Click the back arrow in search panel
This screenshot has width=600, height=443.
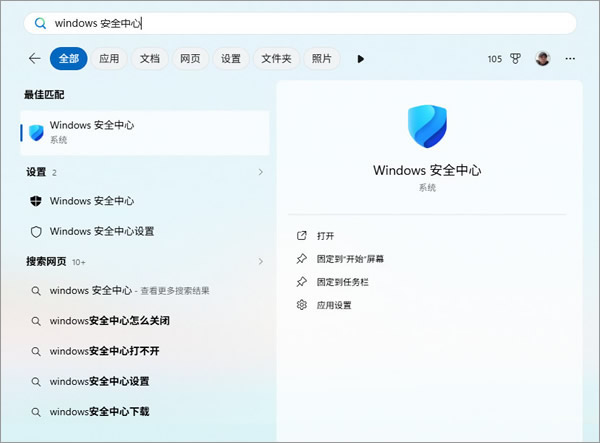(x=35, y=59)
